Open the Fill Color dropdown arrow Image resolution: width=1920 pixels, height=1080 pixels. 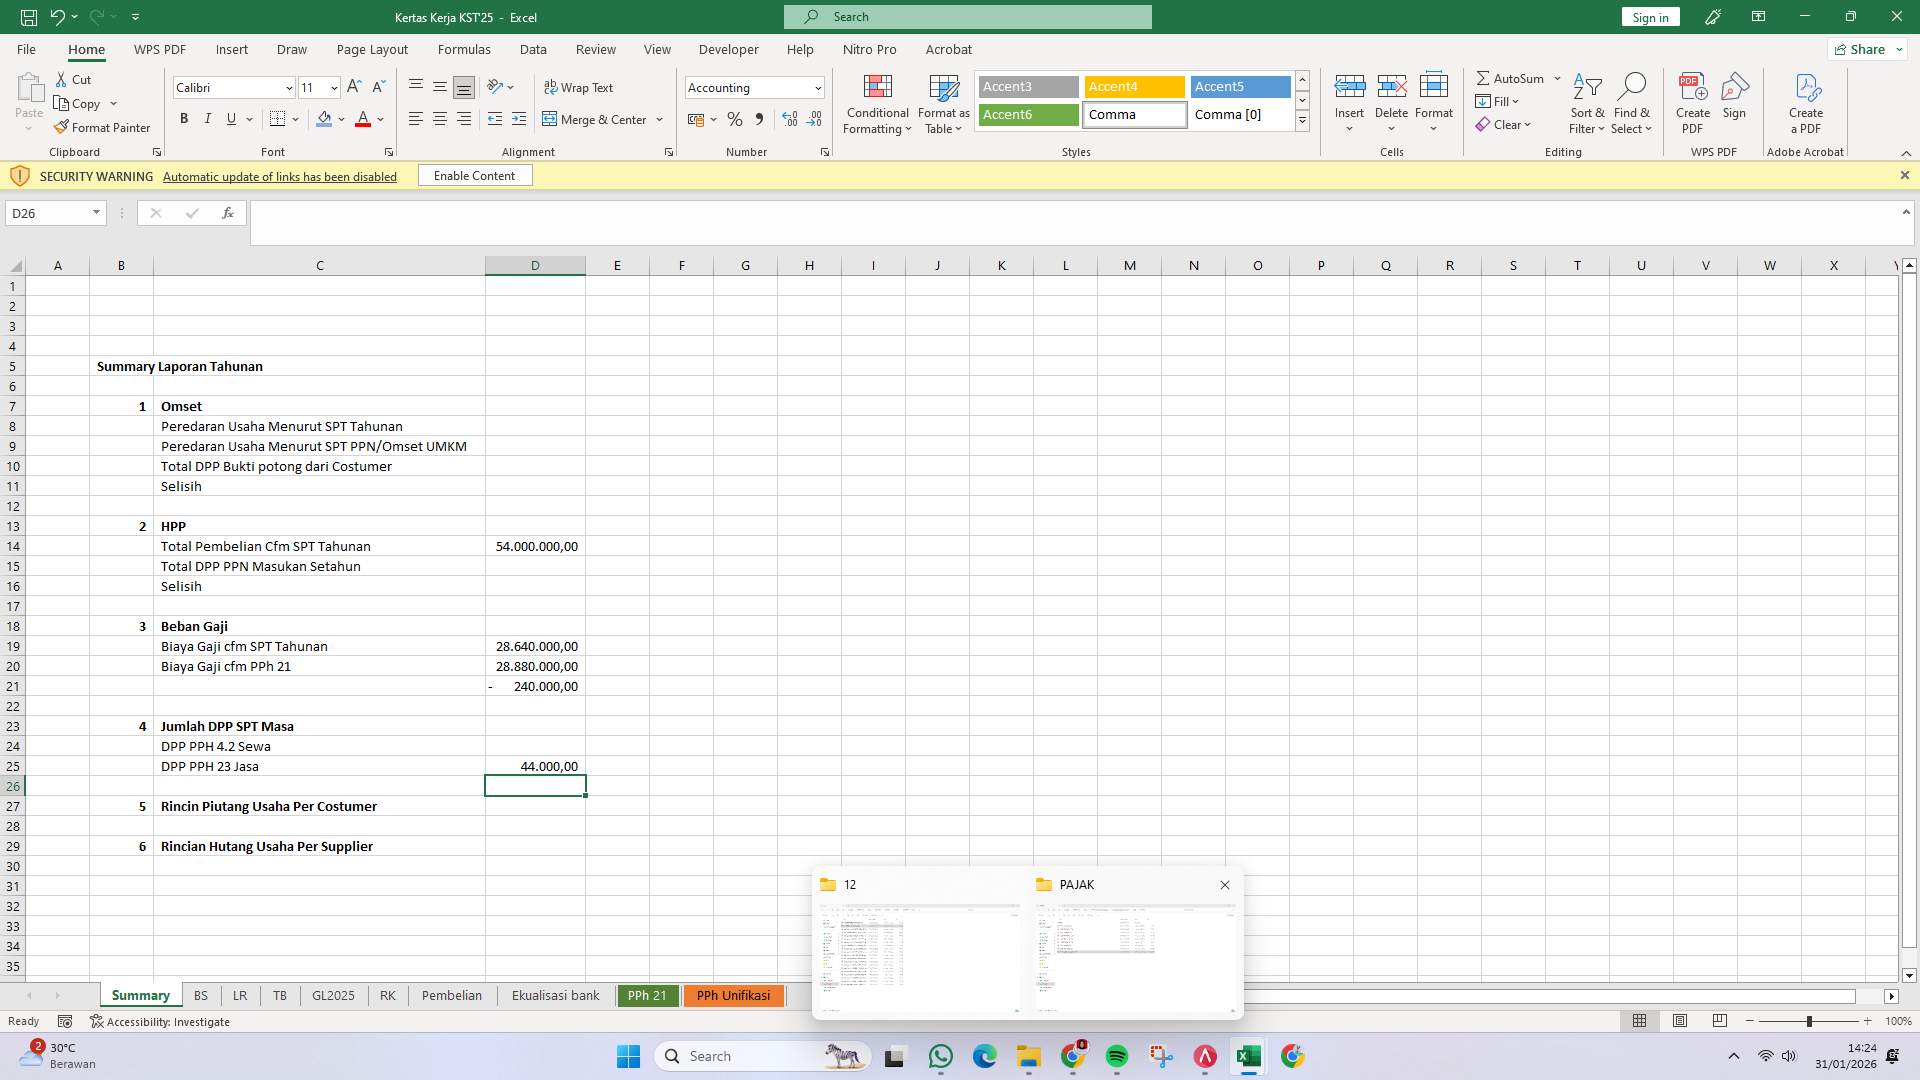(341, 119)
